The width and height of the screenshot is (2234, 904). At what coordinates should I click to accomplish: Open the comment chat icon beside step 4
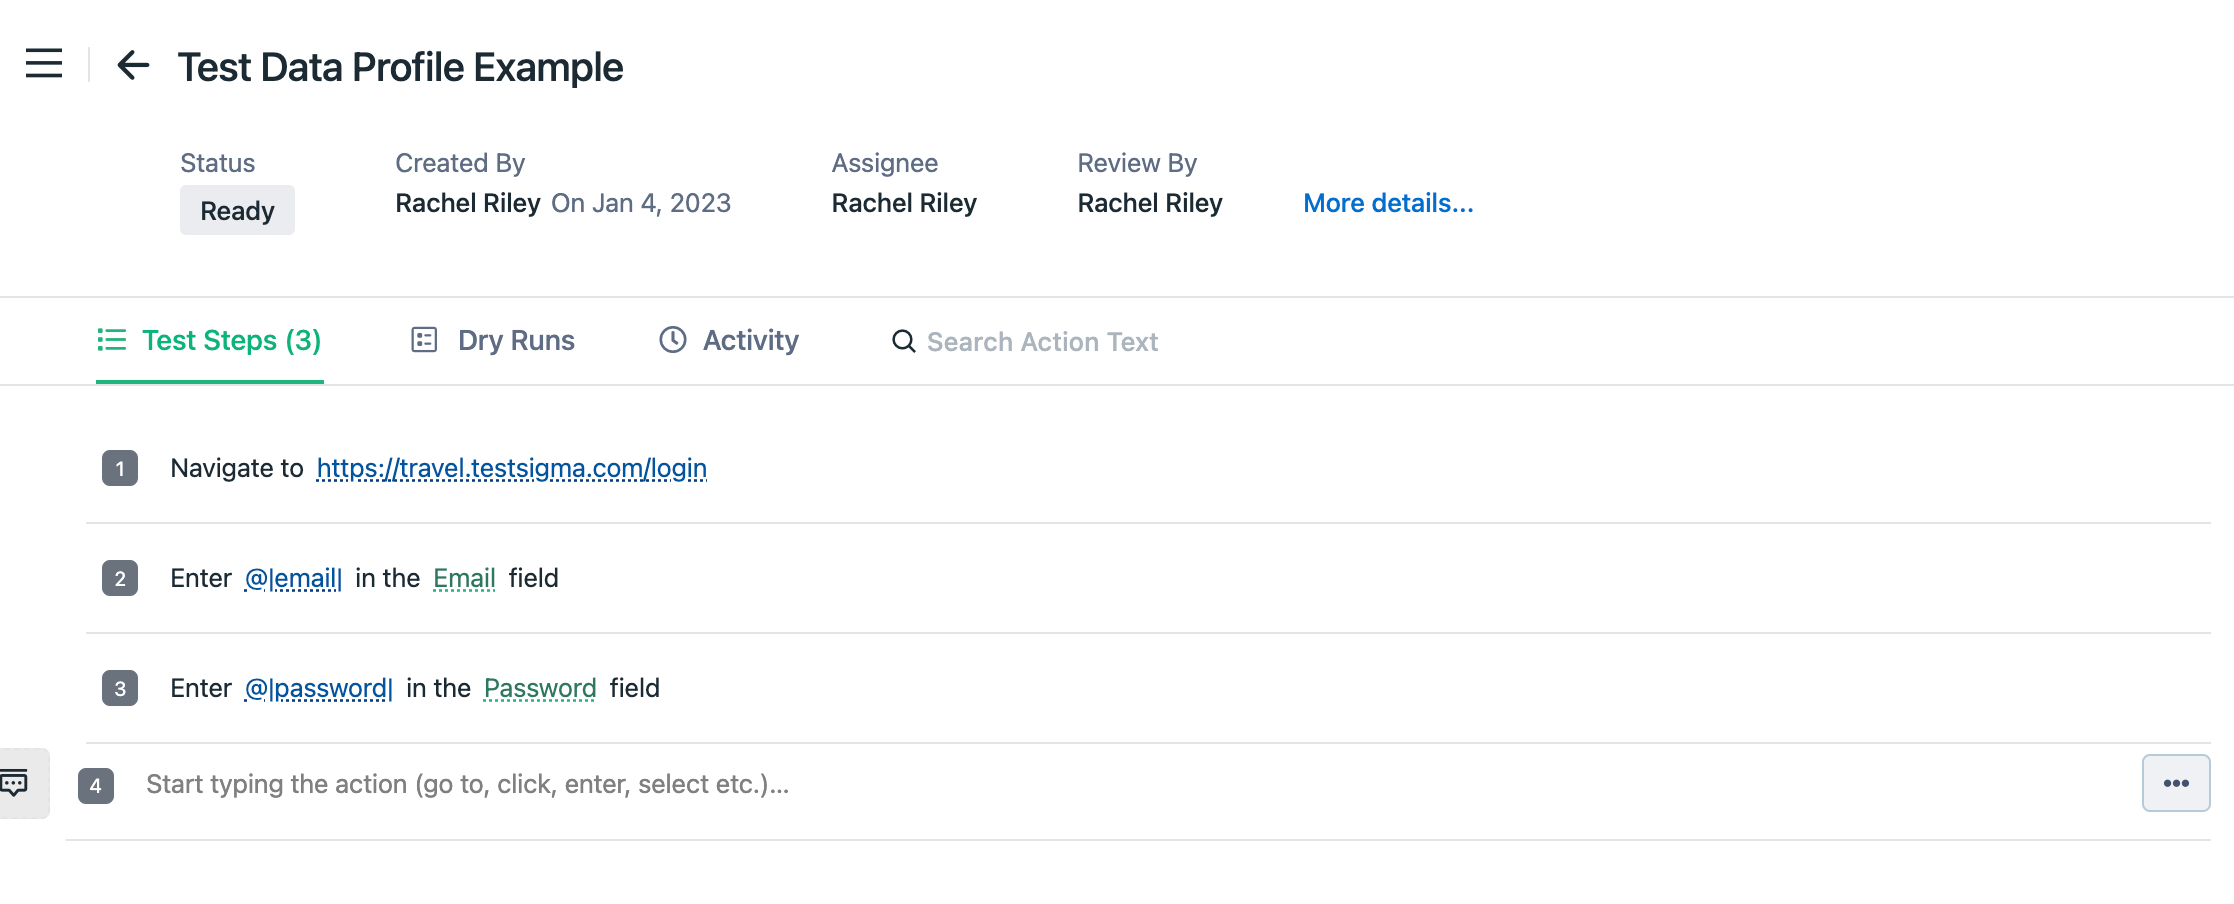[14, 783]
